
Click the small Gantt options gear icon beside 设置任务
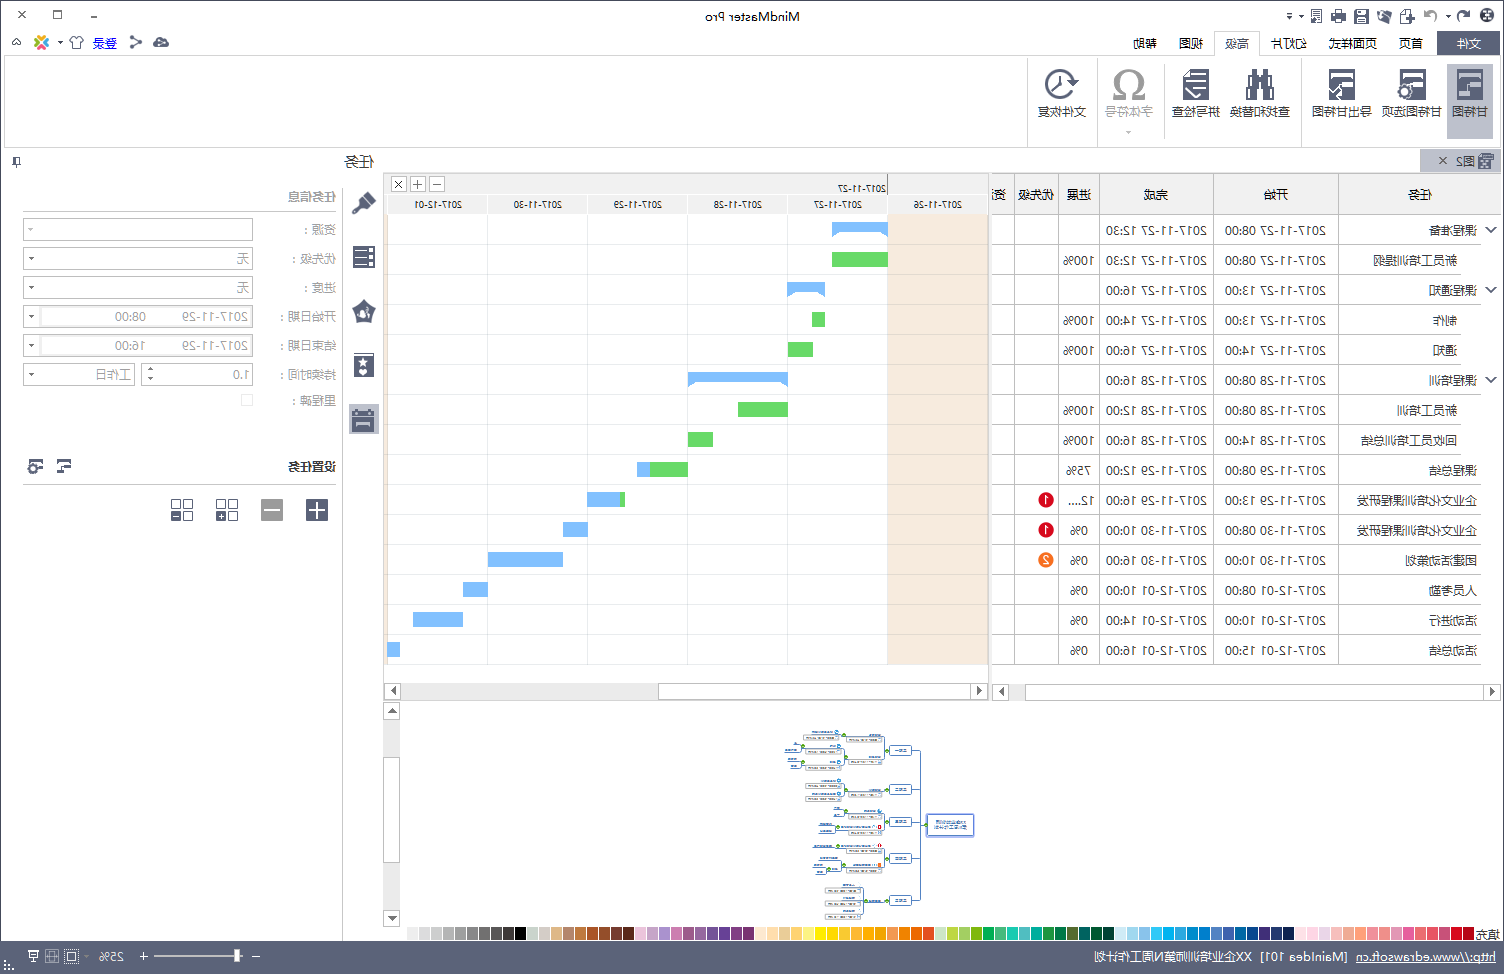(x=36, y=466)
